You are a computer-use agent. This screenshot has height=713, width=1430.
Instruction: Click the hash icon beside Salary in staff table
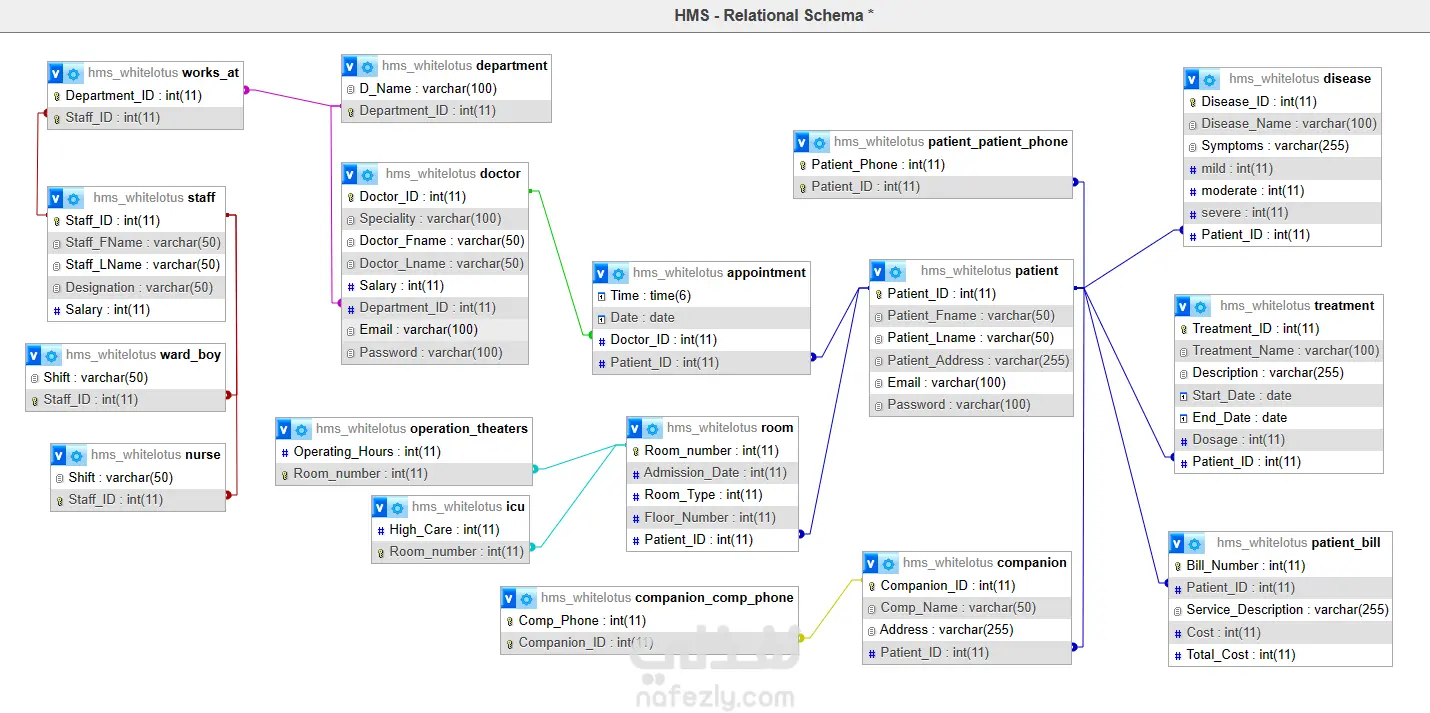point(57,310)
